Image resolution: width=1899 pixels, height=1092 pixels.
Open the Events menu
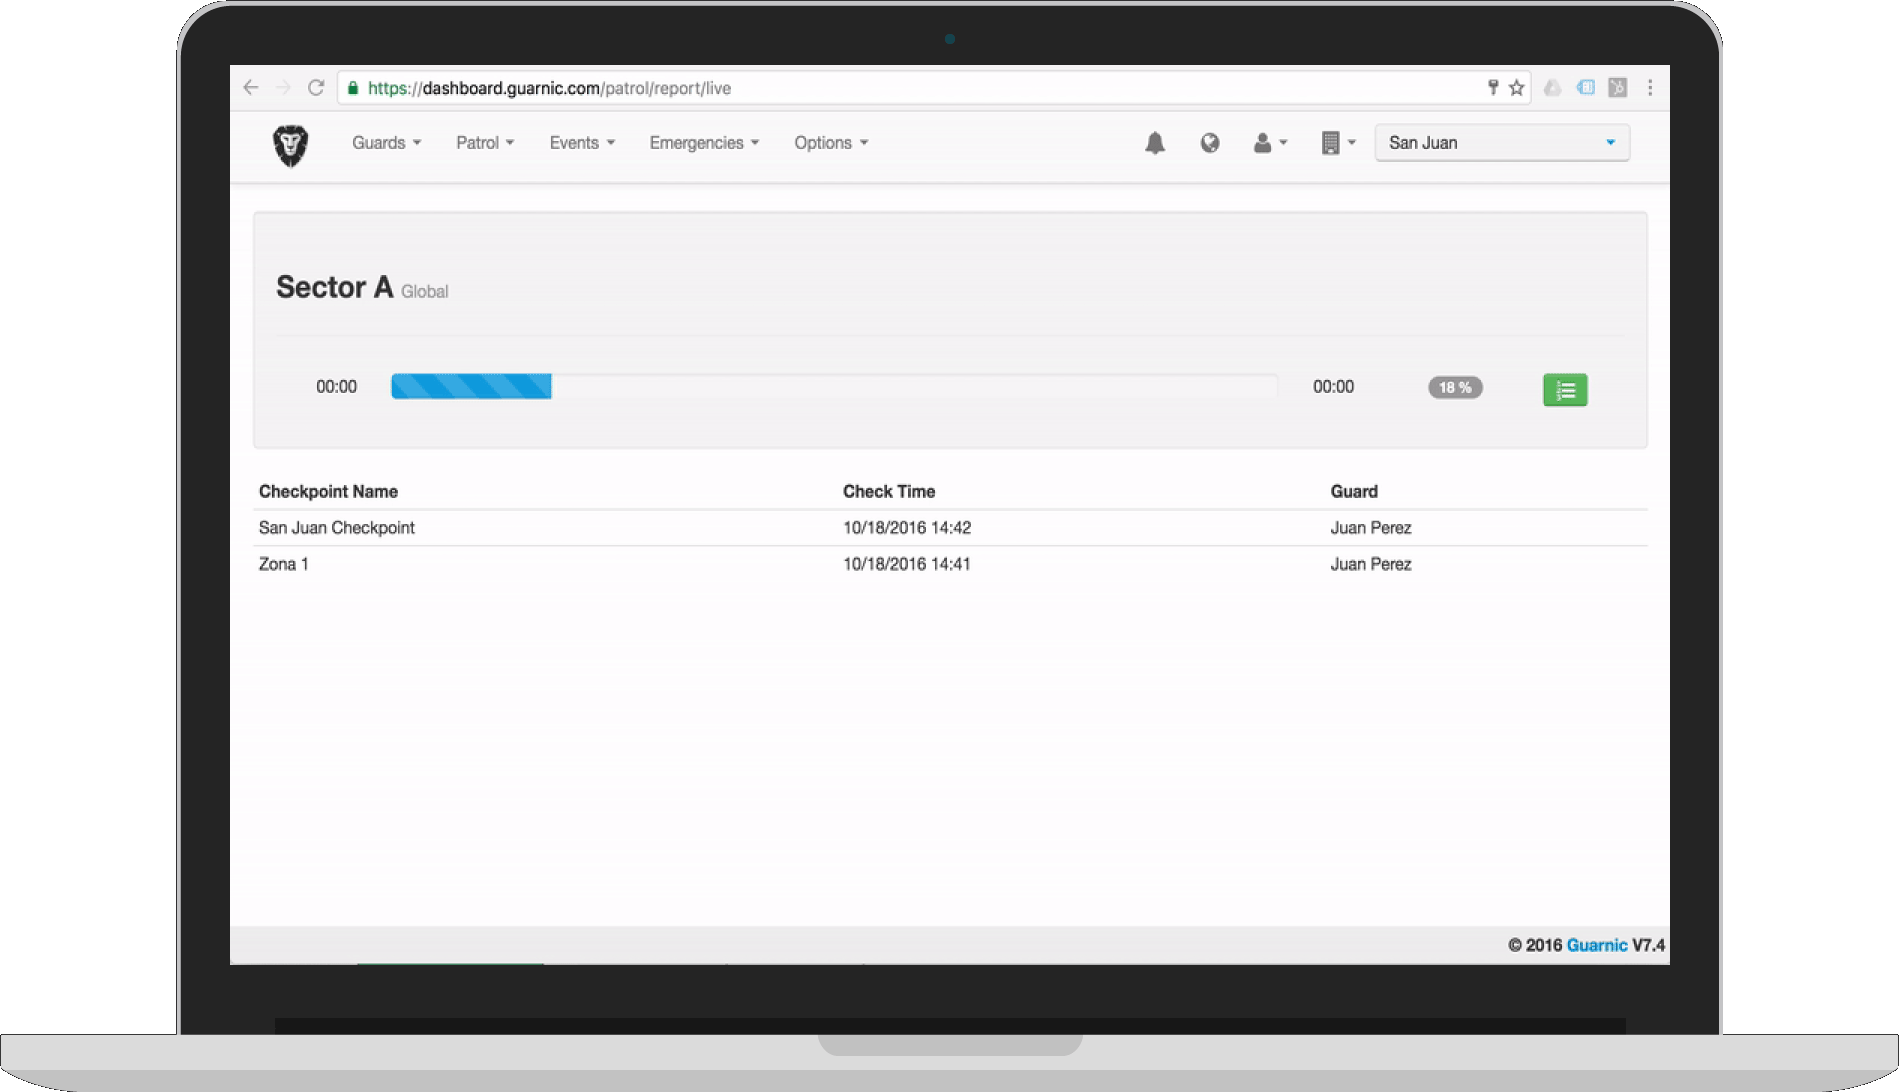point(582,143)
